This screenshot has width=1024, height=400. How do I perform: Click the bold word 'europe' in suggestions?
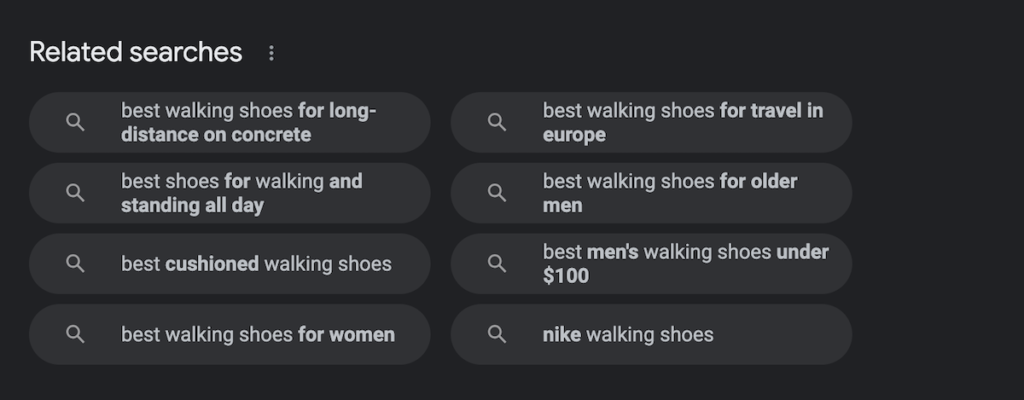(x=574, y=135)
